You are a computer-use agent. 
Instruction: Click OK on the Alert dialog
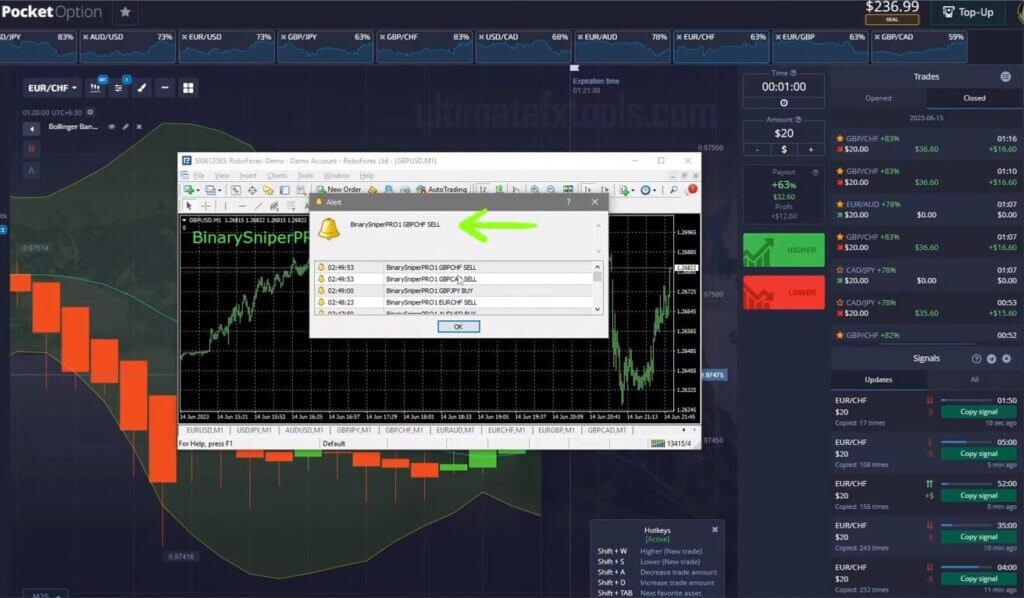[457, 326]
